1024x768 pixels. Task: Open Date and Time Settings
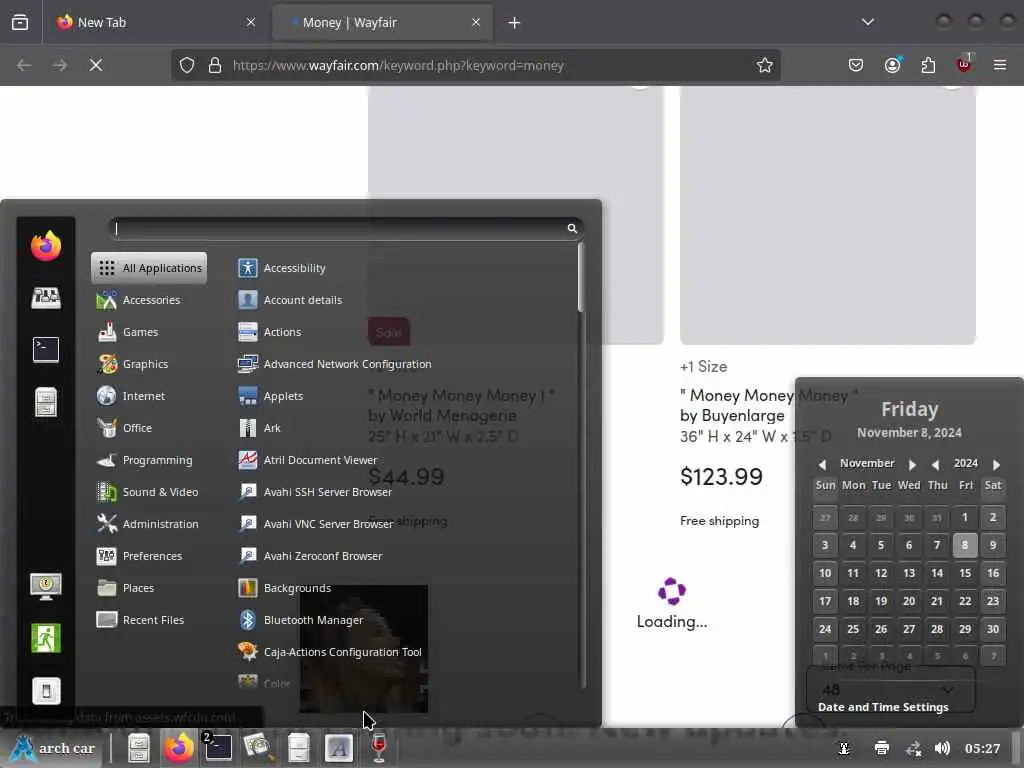click(883, 707)
